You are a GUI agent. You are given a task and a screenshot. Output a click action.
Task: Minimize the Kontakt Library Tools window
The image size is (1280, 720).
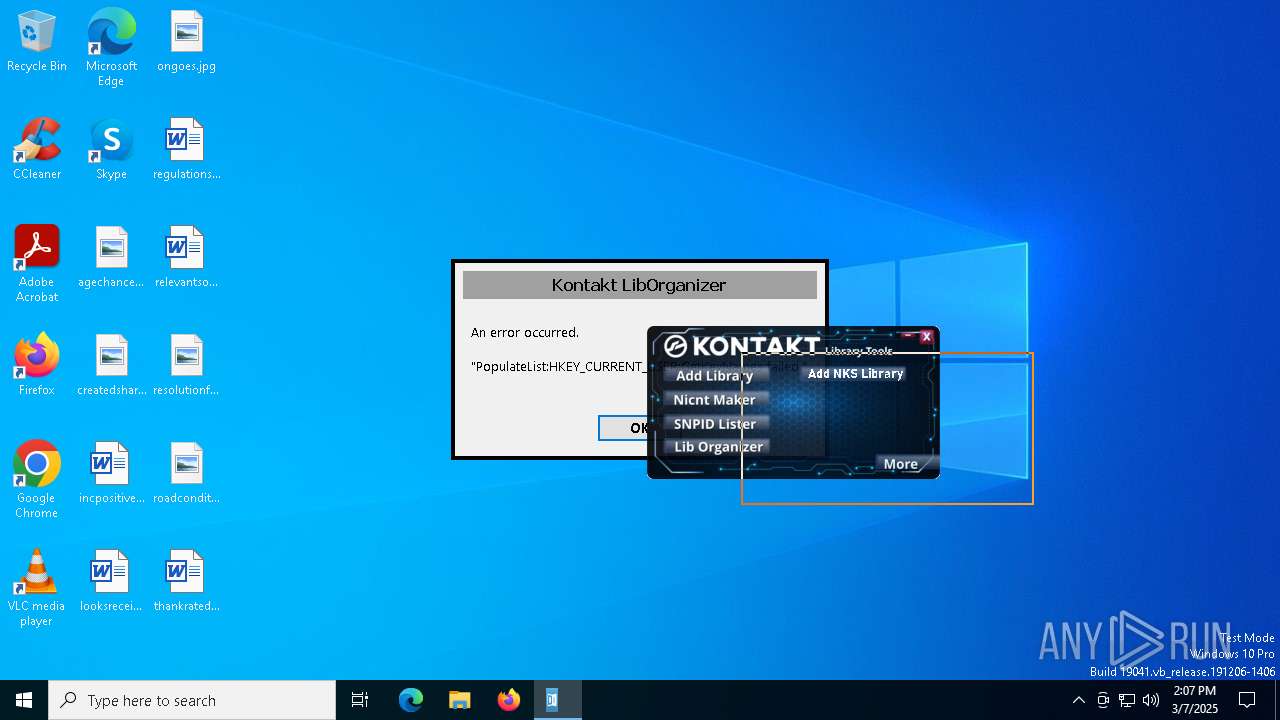[908, 337]
